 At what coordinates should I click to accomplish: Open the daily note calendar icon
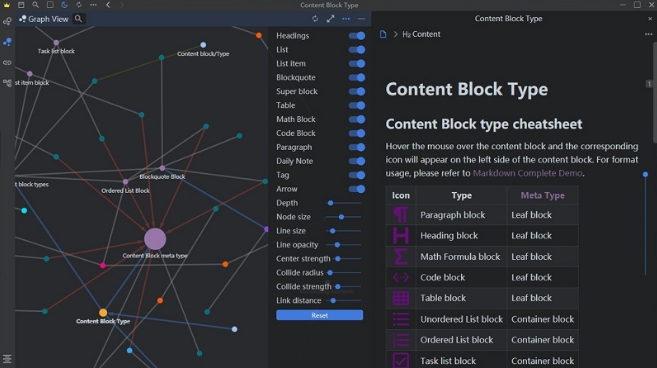21,5
